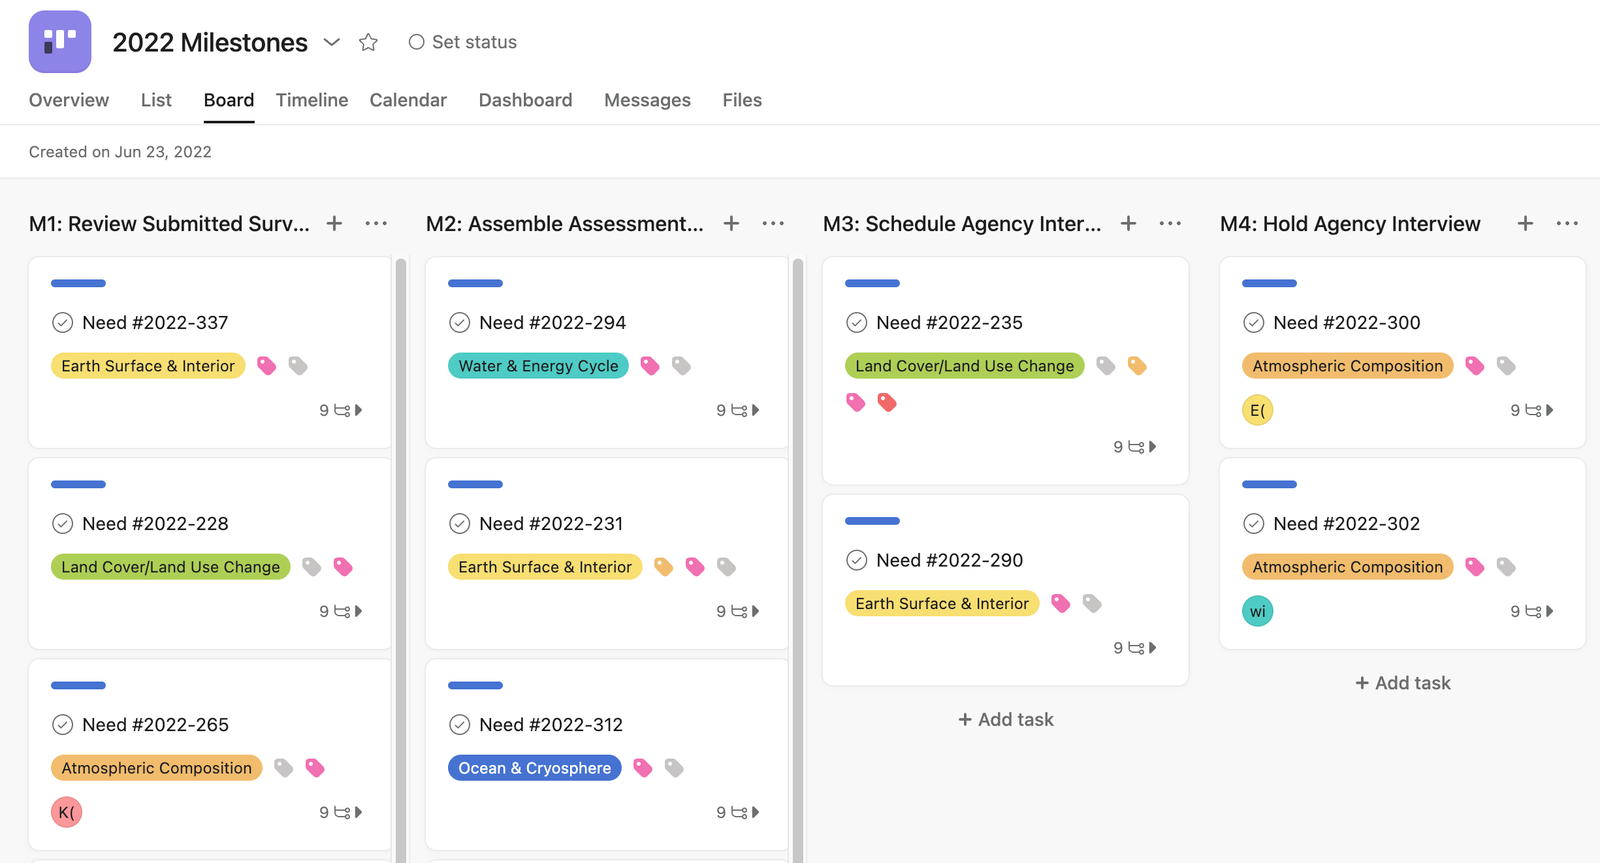
Task: Open the Dashboard tab
Action: (525, 100)
